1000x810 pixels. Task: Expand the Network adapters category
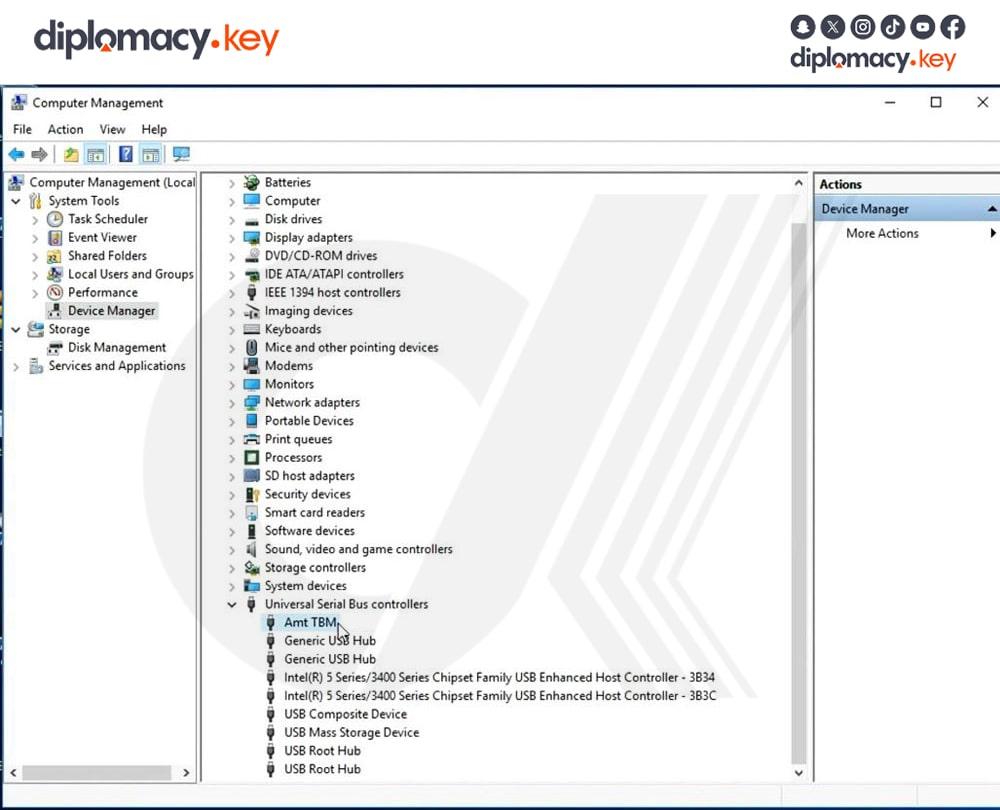tap(230, 402)
